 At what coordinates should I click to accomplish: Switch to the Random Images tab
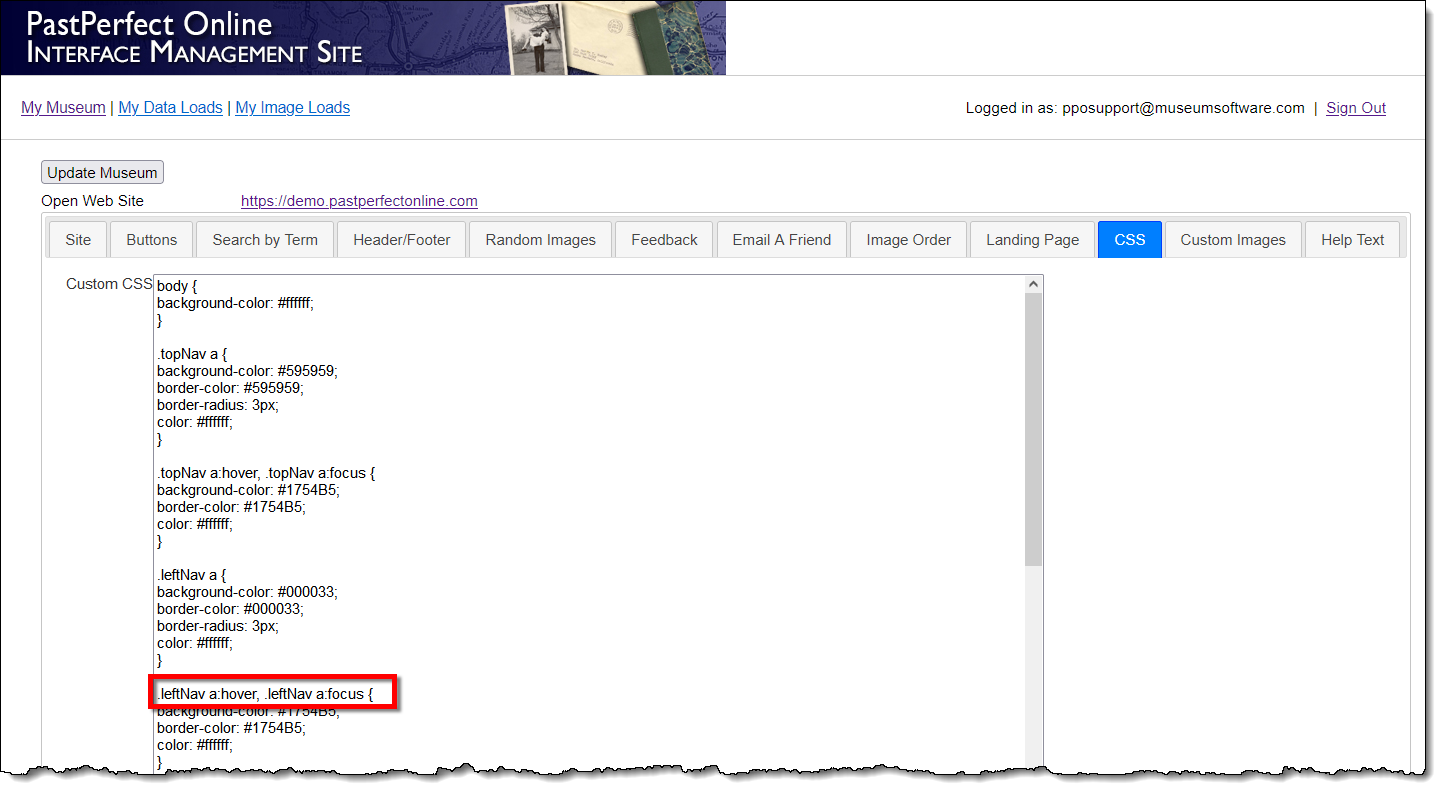[x=540, y=239]
